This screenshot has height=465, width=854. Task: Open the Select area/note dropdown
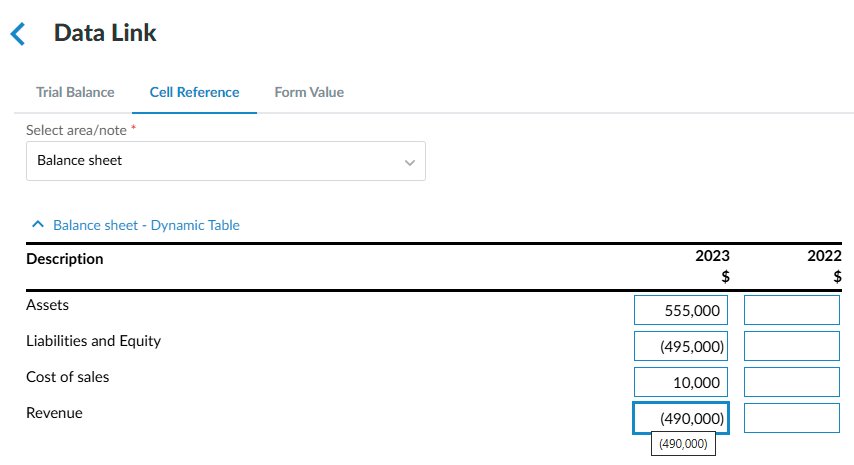(225, 161)
